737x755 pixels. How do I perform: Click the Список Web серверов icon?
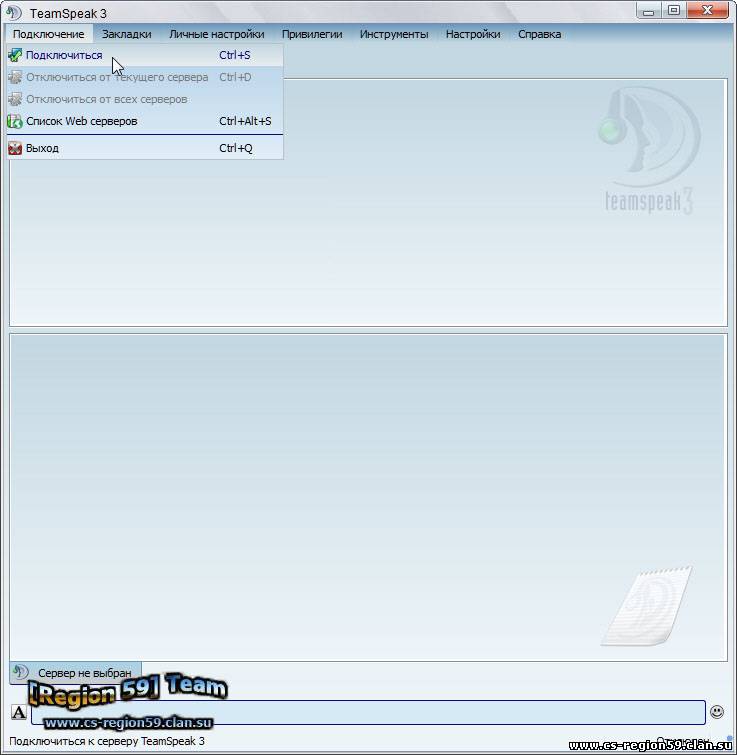coord(15,121)
